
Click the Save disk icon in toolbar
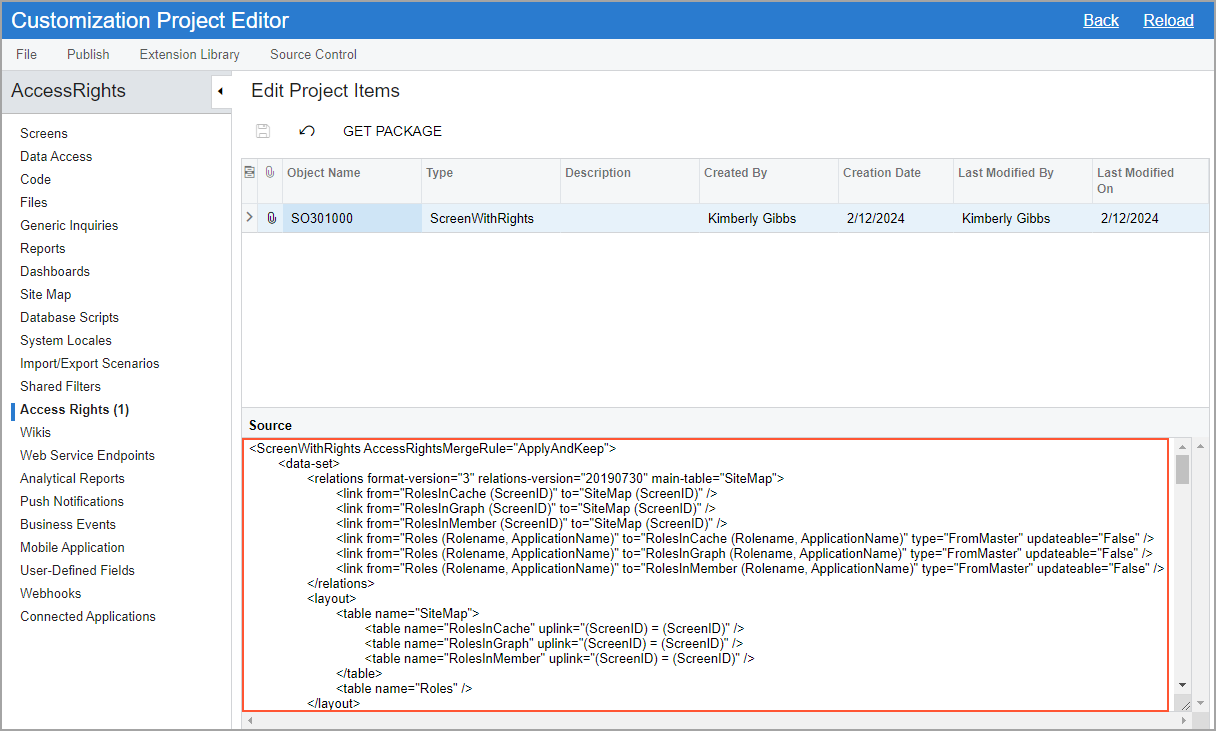tap(263, 131)
